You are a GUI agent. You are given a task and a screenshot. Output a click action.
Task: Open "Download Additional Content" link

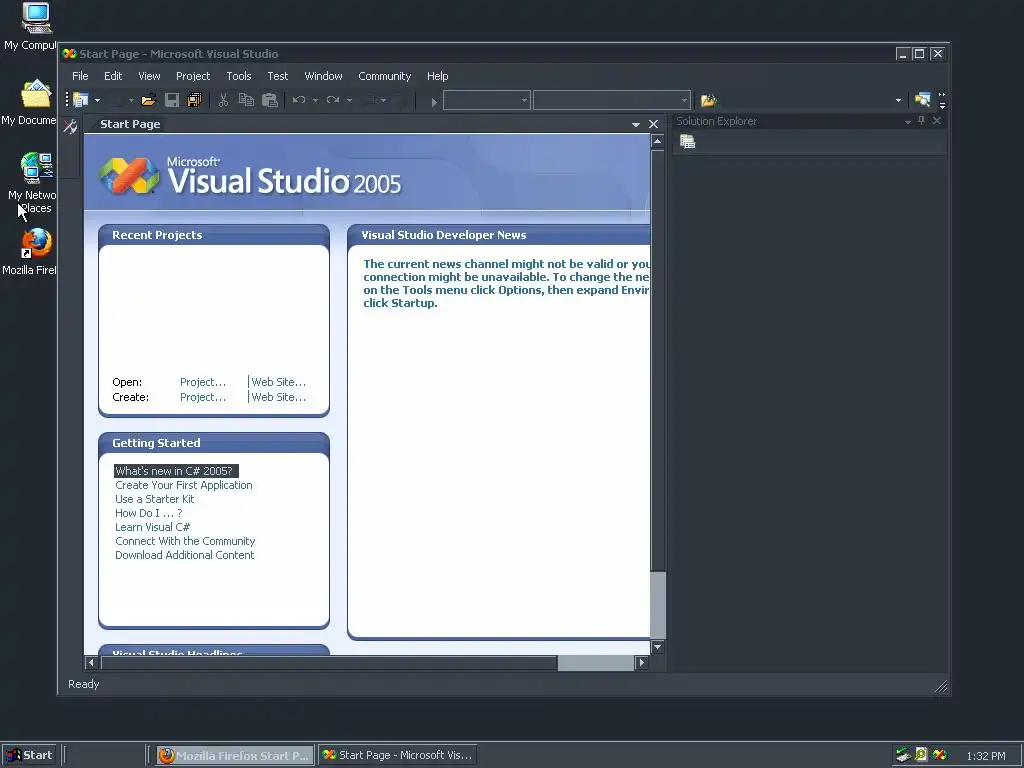185,555
